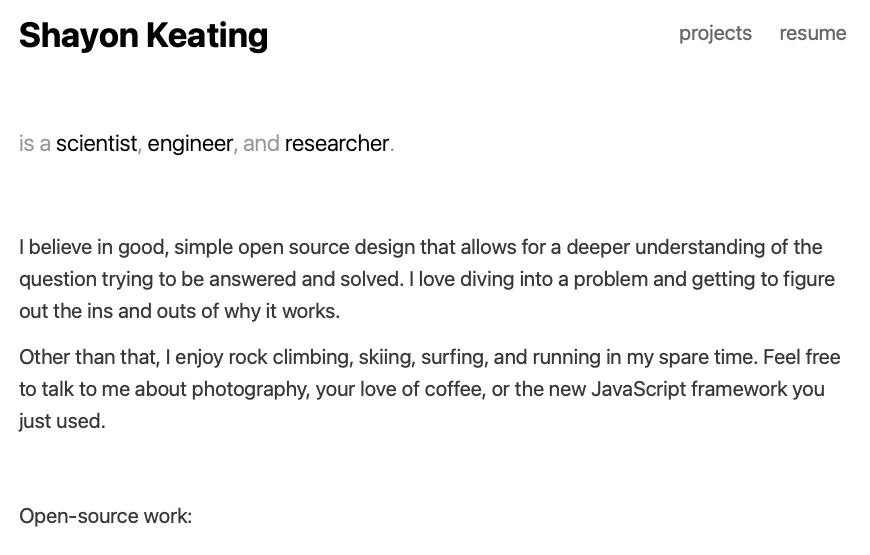Click the words "open source design"
This screenshot has height=555, width=870.
303,247
